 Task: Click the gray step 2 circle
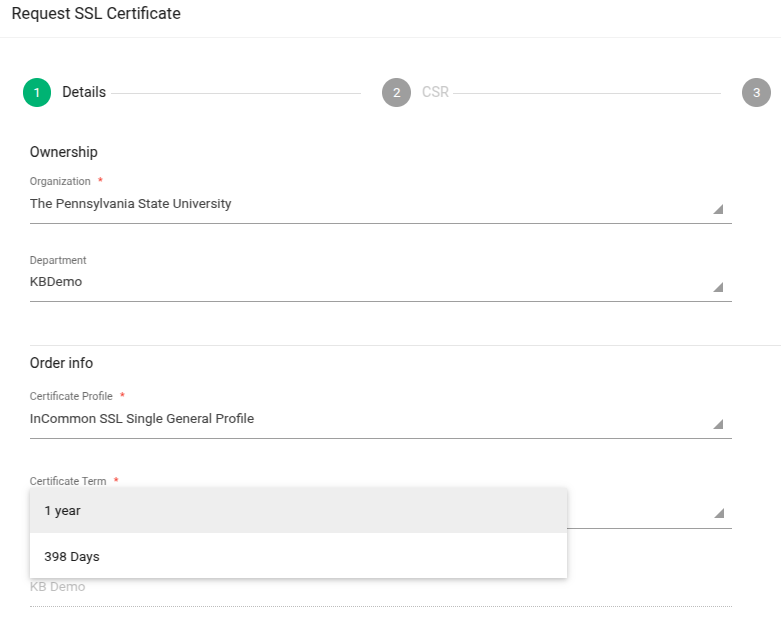tap(396, 93)
